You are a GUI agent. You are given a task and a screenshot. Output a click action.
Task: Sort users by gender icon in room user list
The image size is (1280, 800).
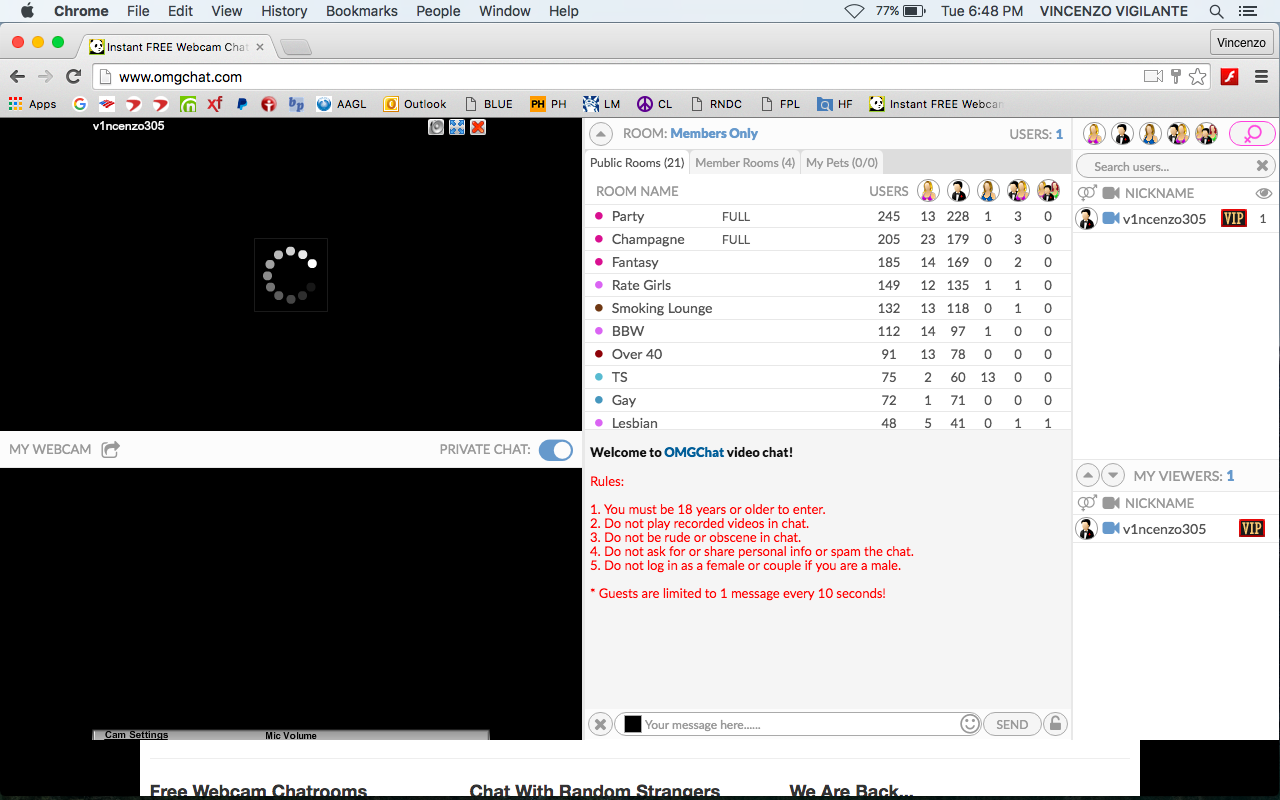pyautogui.click(x=1087, y=193)
